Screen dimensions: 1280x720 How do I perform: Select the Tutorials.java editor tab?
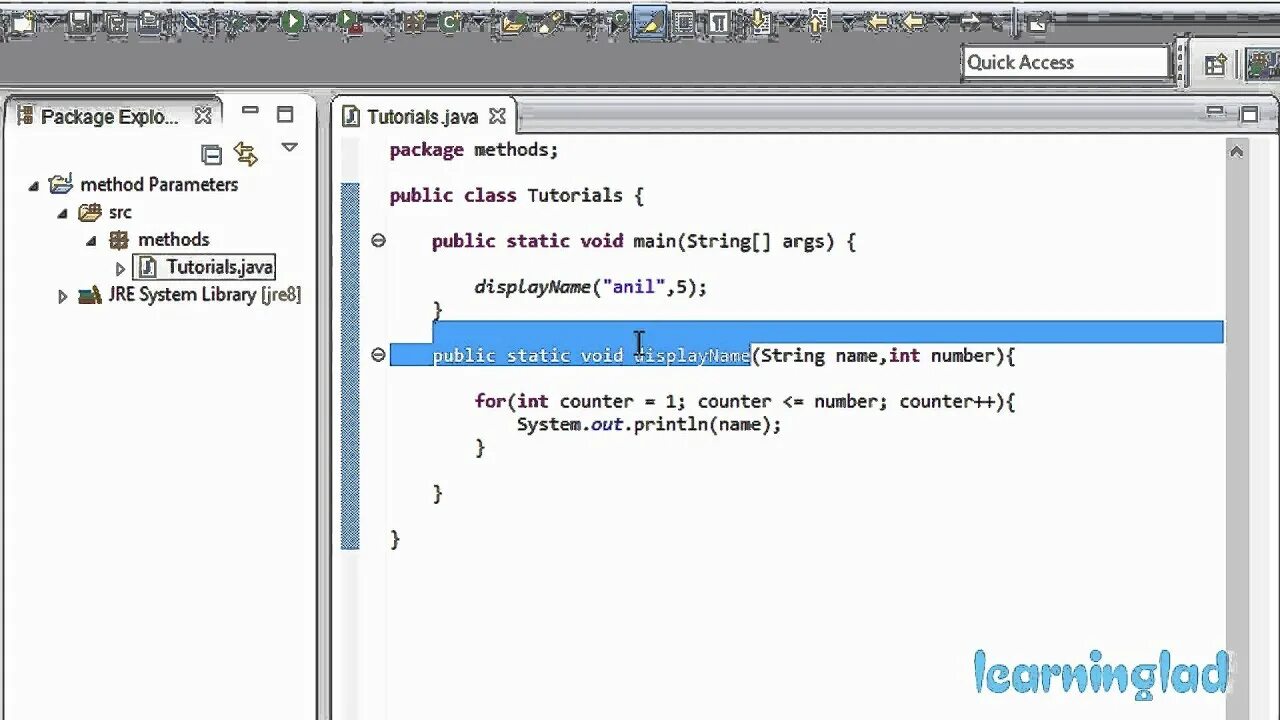(x=422, y=117)
